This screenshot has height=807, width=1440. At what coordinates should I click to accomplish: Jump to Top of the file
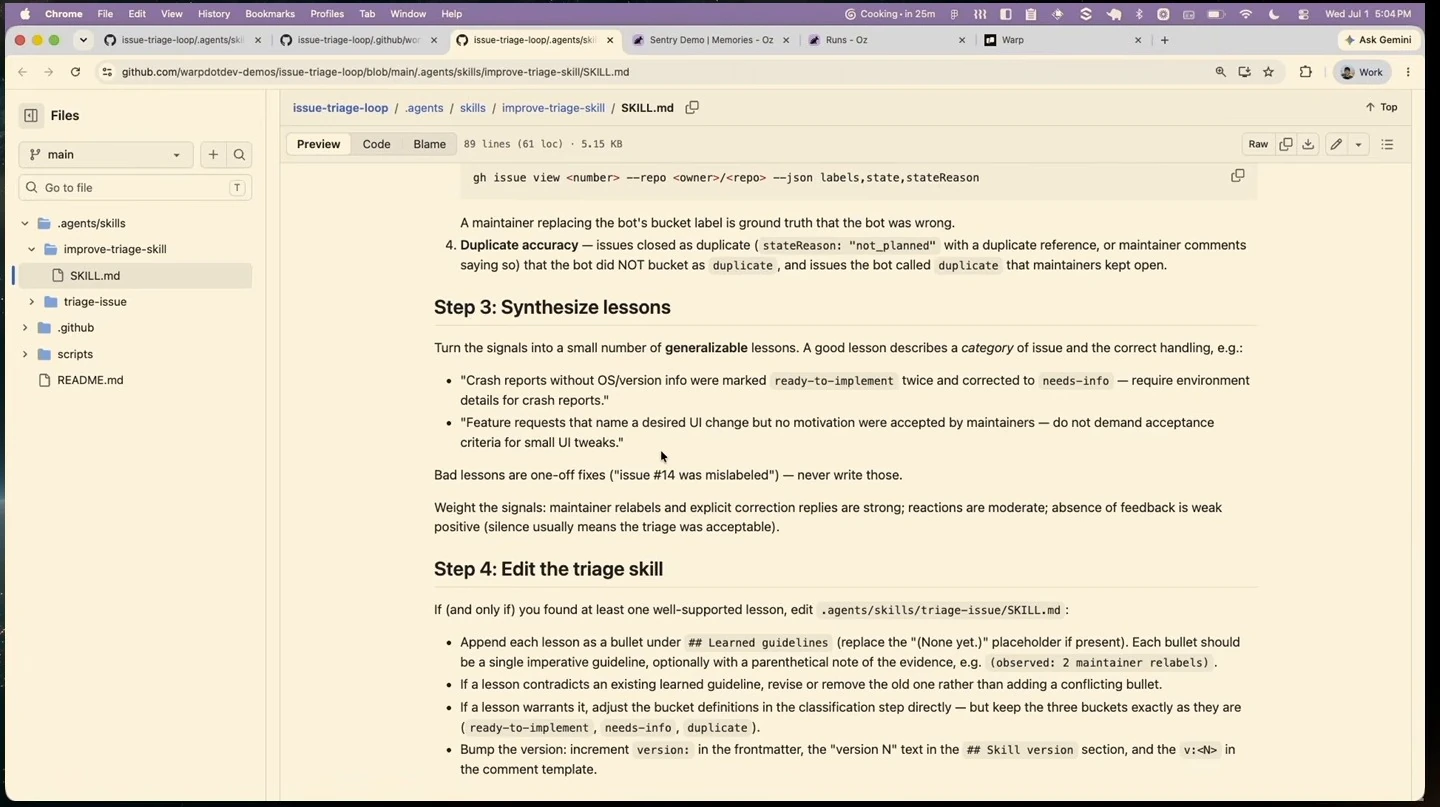point(1381,107)
